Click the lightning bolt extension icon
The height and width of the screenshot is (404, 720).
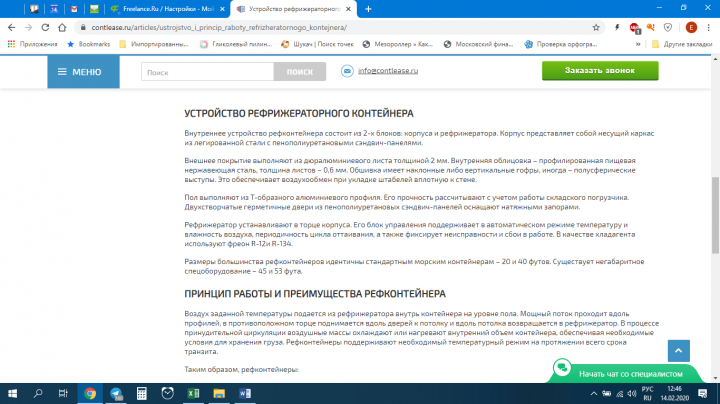click(x=617, y=28)
